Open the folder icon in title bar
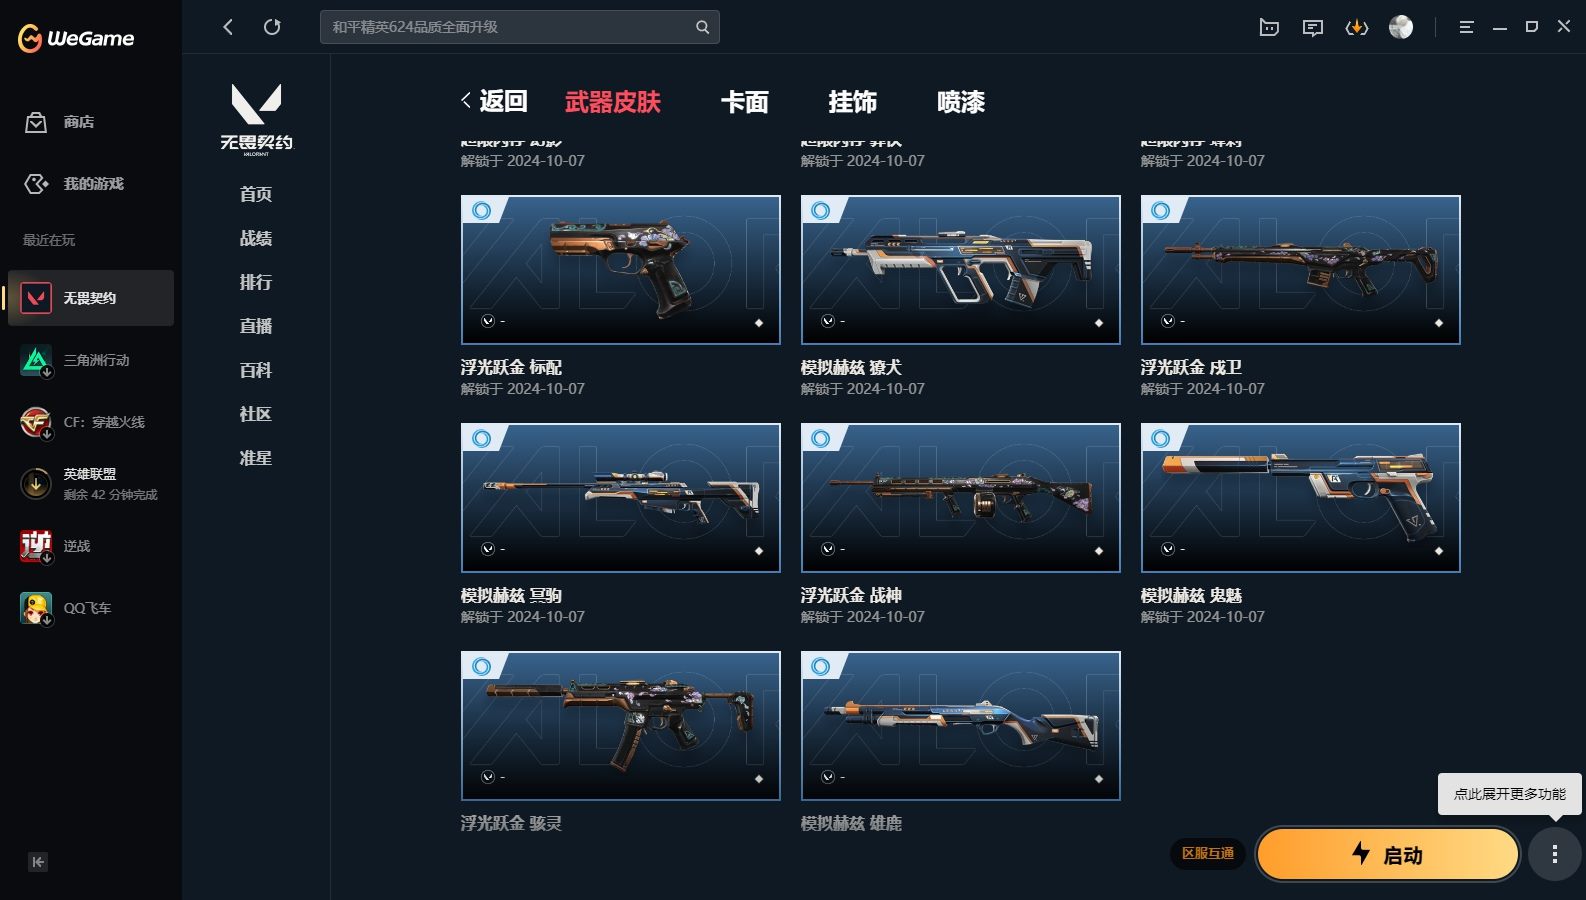1586x900 pixels. (x=1269, y=28)
